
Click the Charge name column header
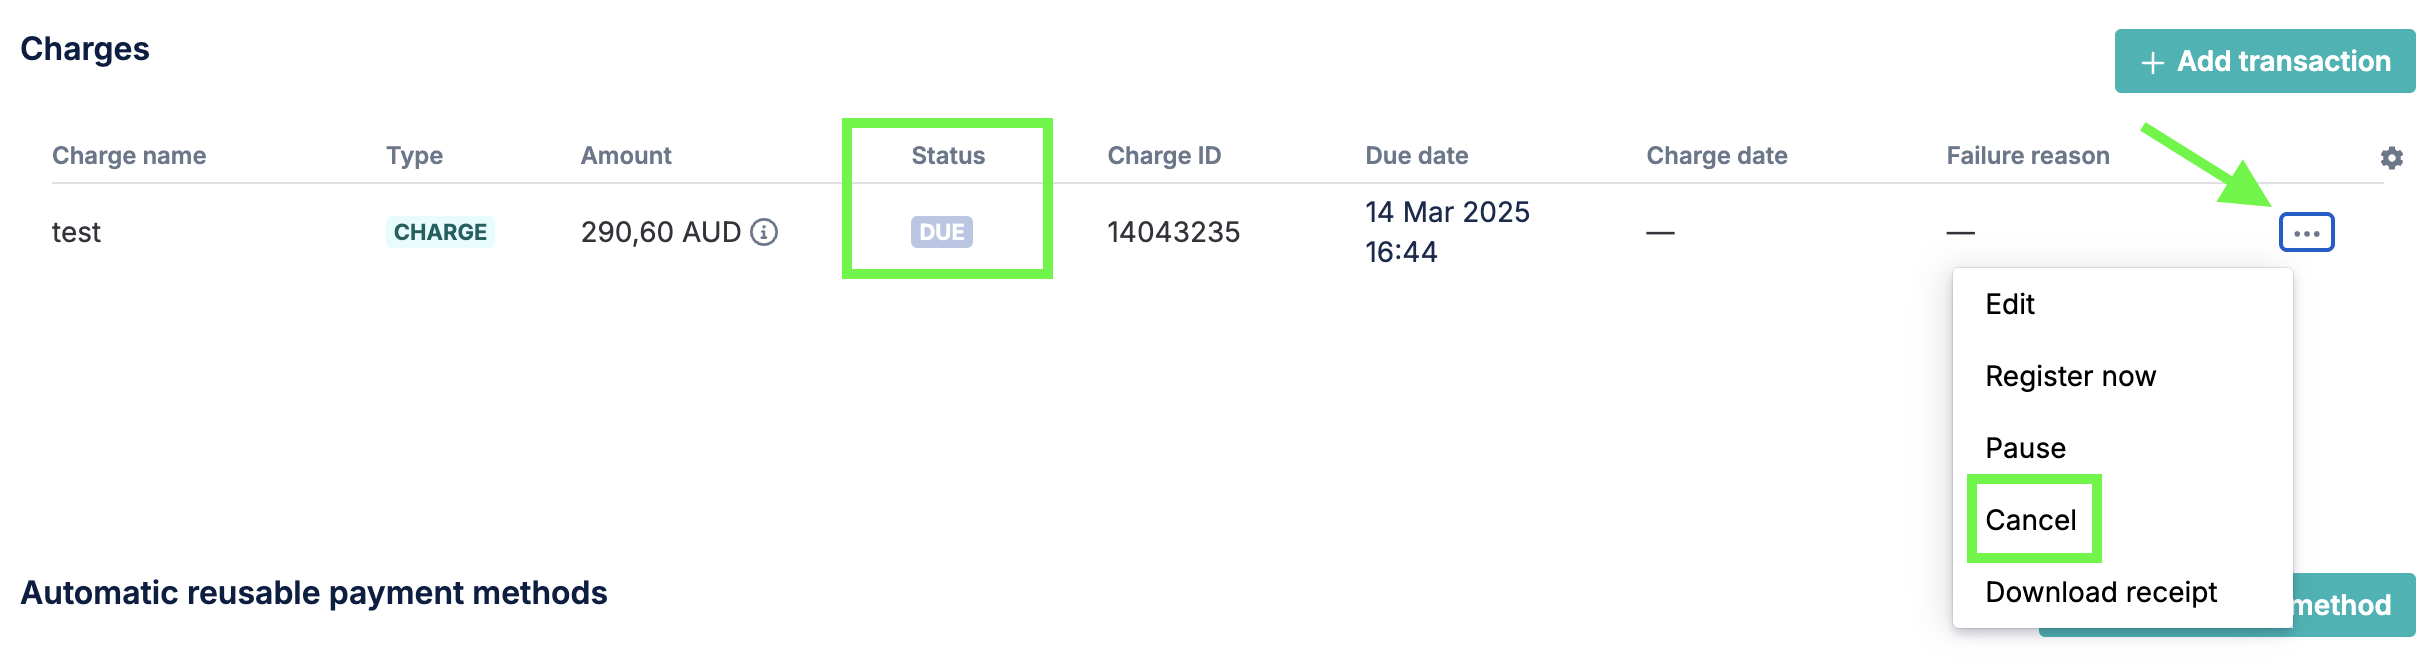coord(129,156)
